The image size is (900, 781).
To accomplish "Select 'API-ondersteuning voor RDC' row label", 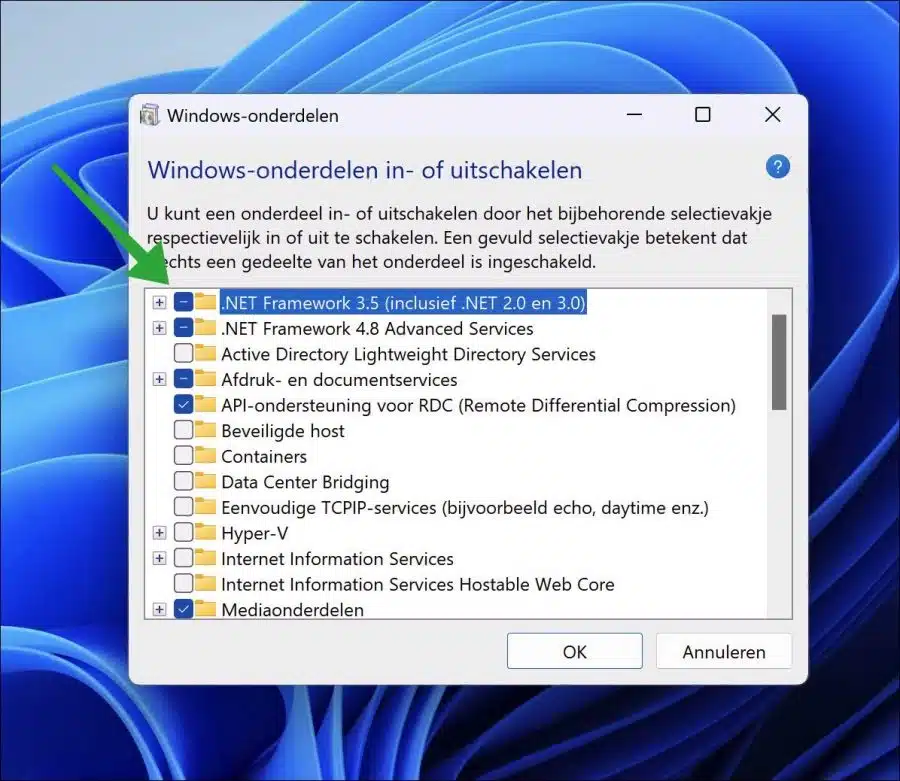I will tap(478, 405).
